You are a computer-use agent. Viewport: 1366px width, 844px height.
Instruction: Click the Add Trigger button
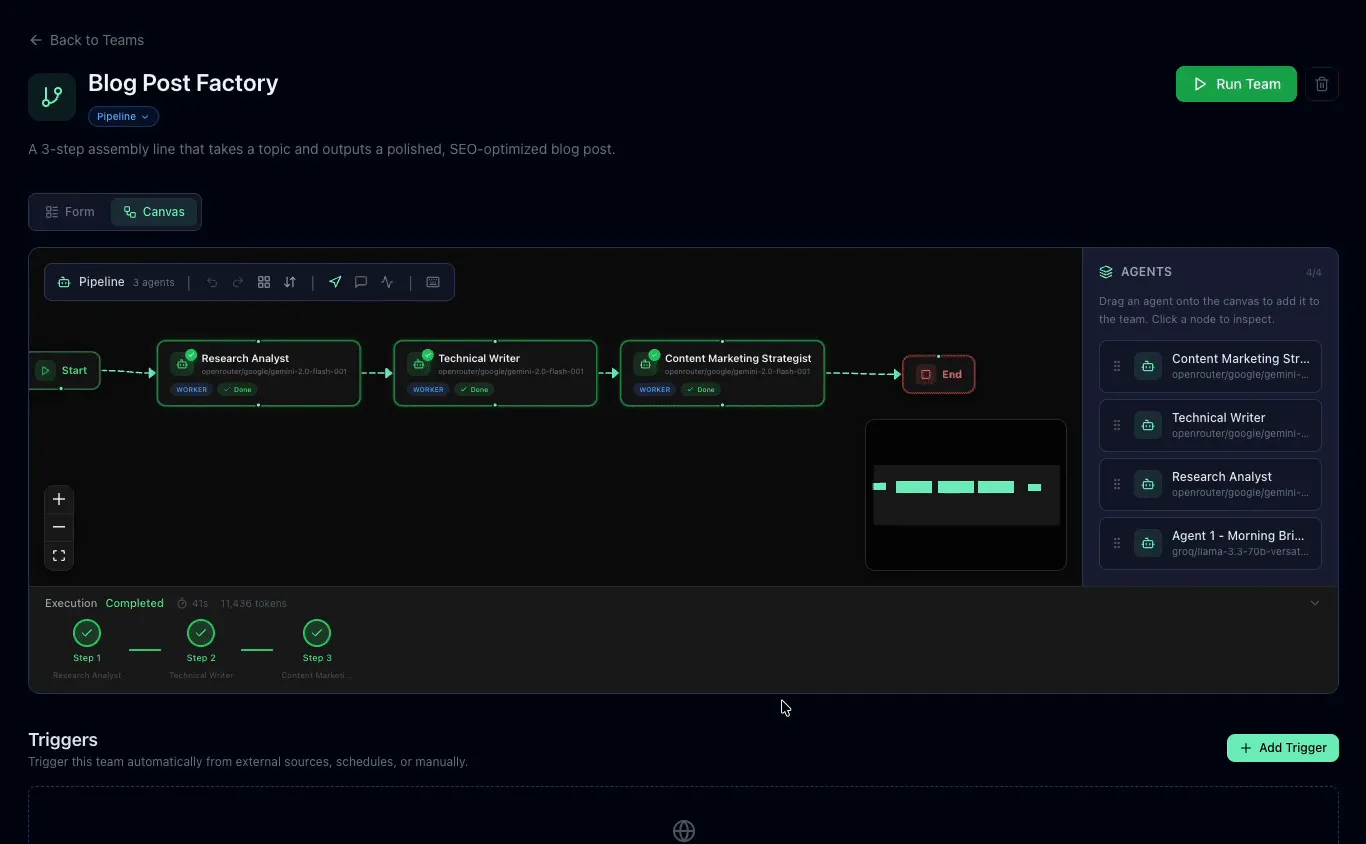coord(1282,748)
